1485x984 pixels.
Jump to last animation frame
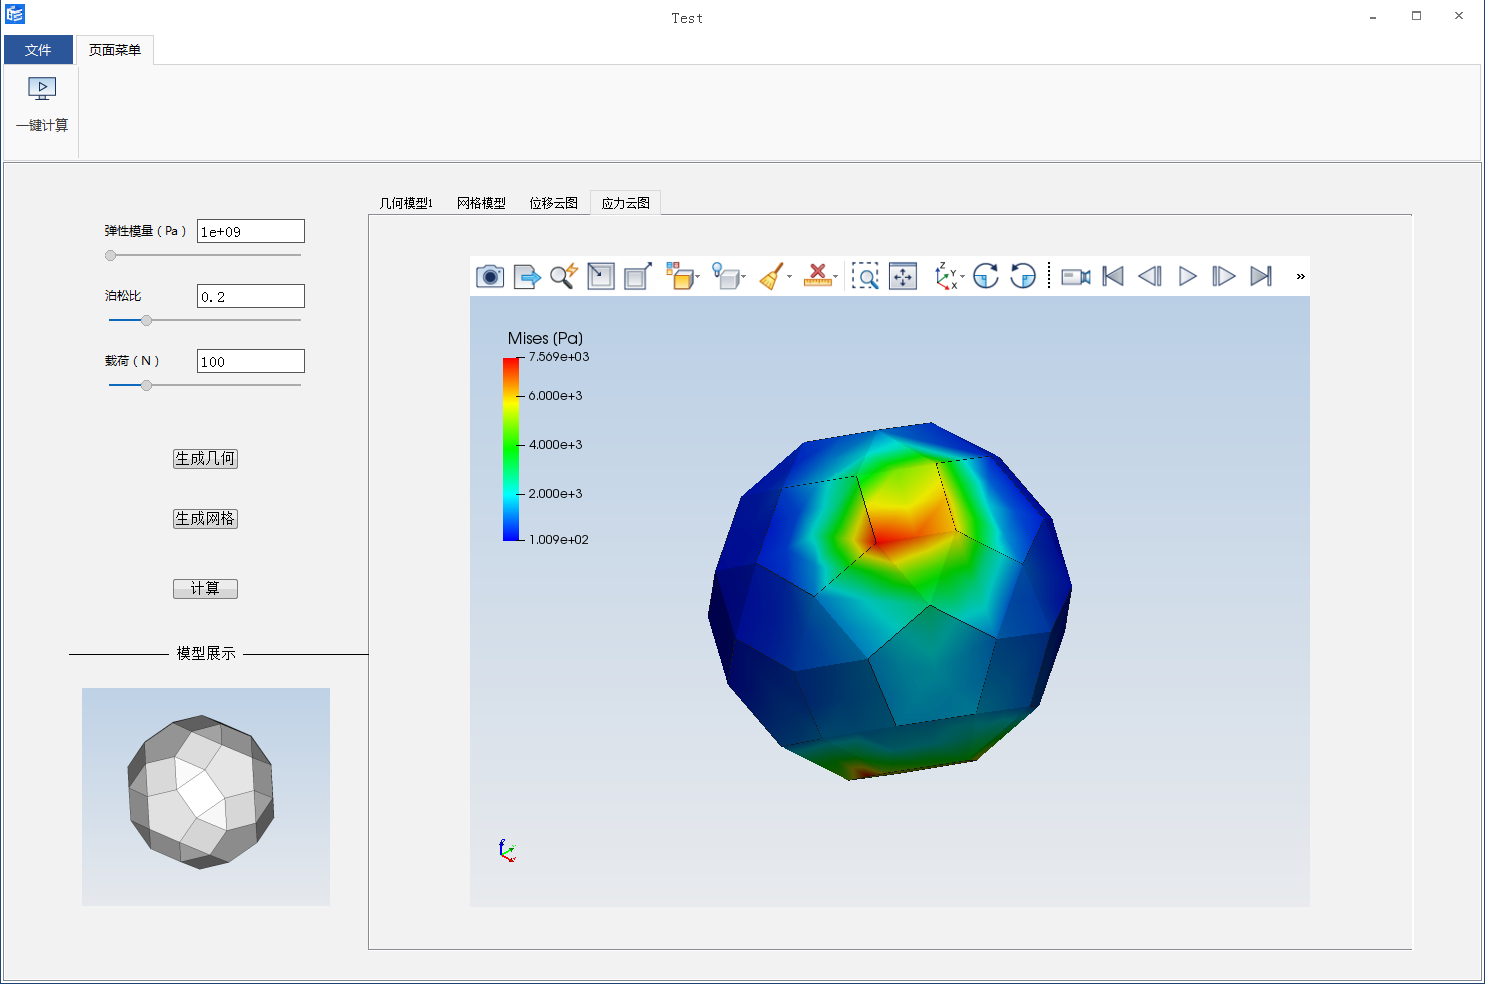1261,276
